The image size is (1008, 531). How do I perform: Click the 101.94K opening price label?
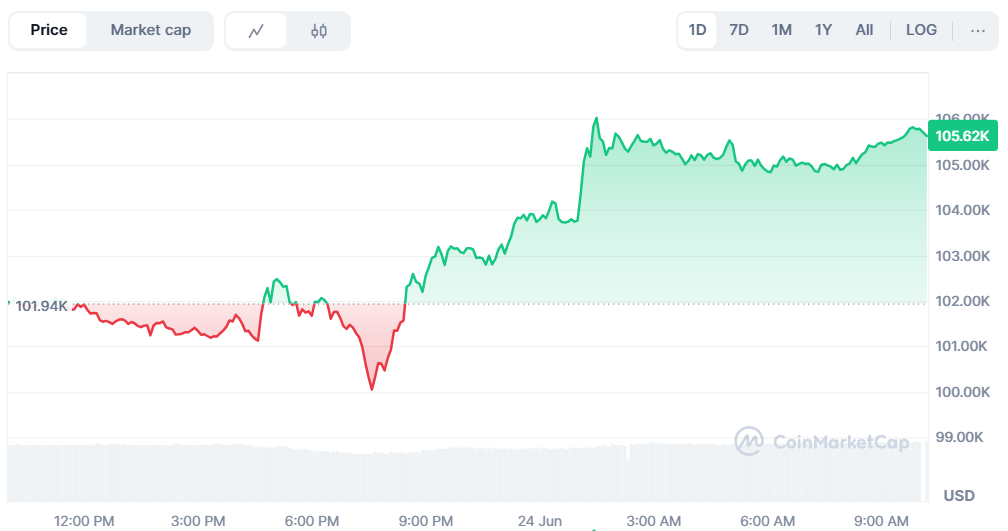(41, 306)
